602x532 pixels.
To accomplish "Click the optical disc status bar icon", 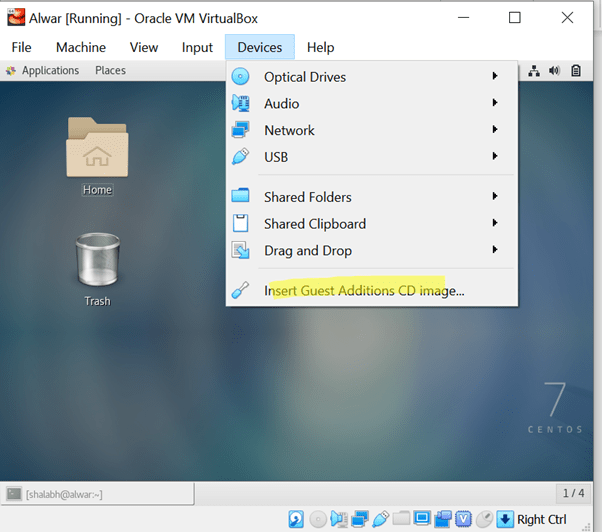I will [318, 519].
